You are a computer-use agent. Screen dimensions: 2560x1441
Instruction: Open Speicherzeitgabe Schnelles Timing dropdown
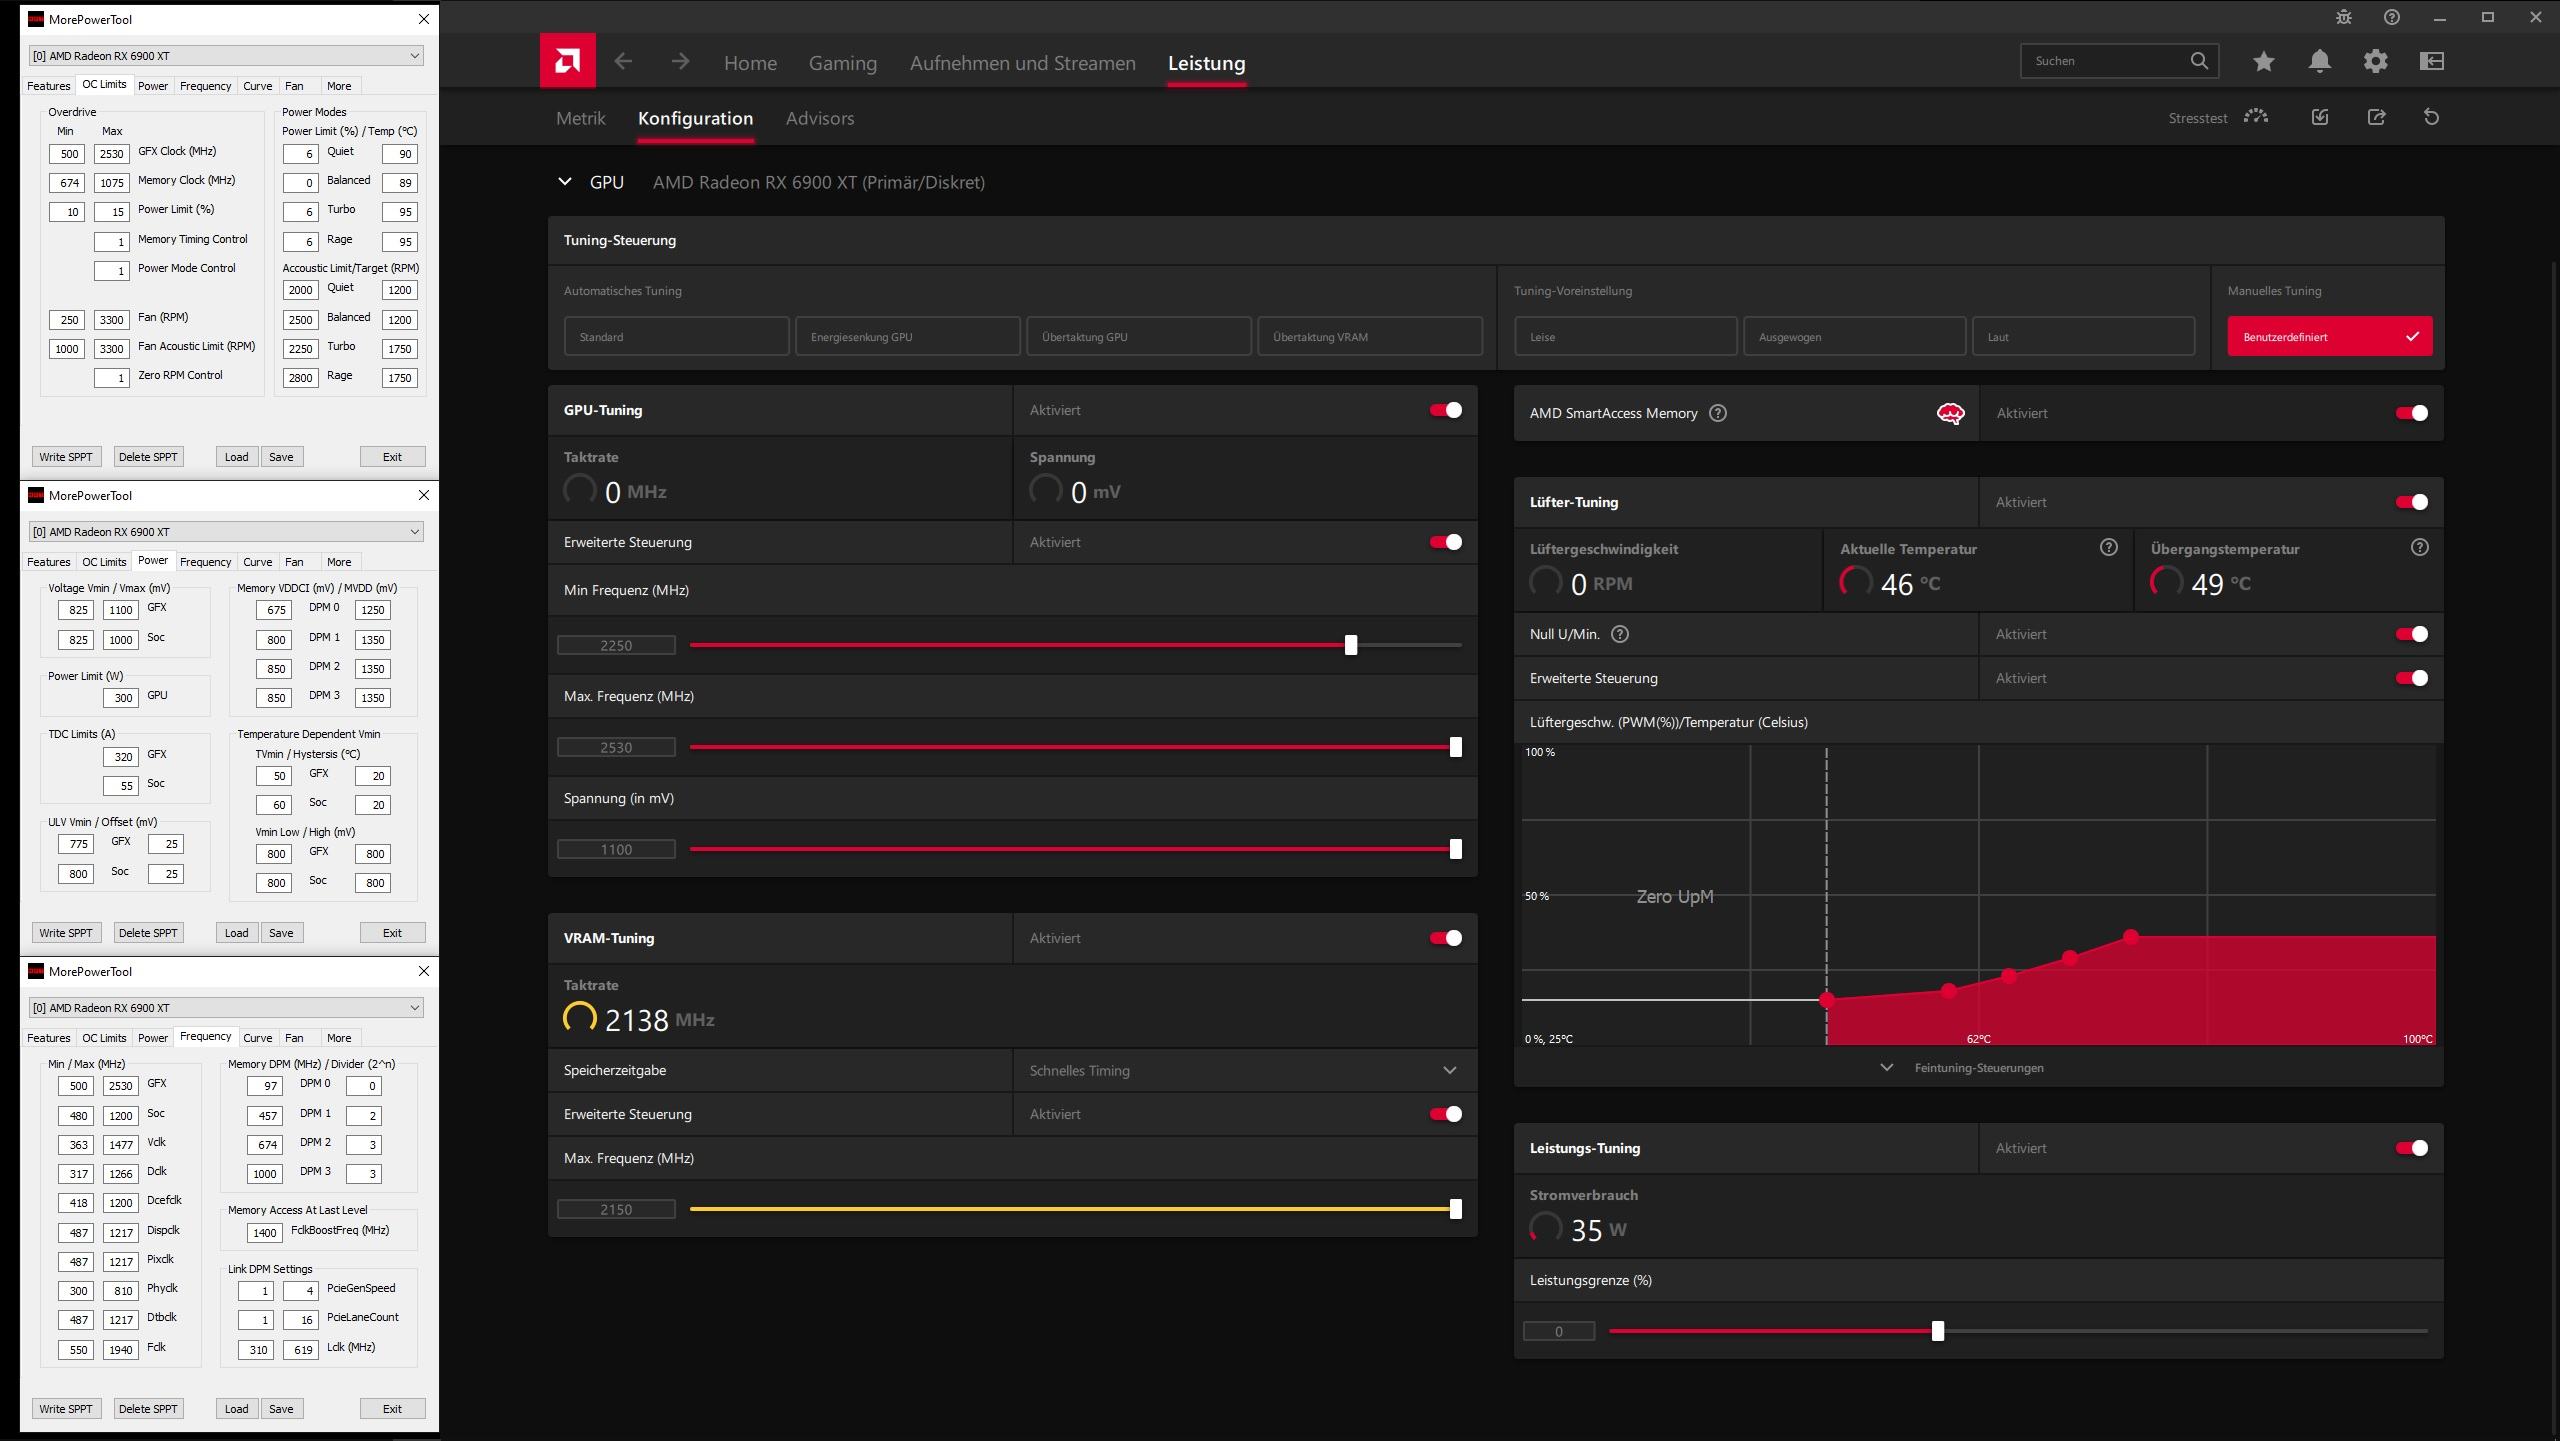(1244, 1070)
